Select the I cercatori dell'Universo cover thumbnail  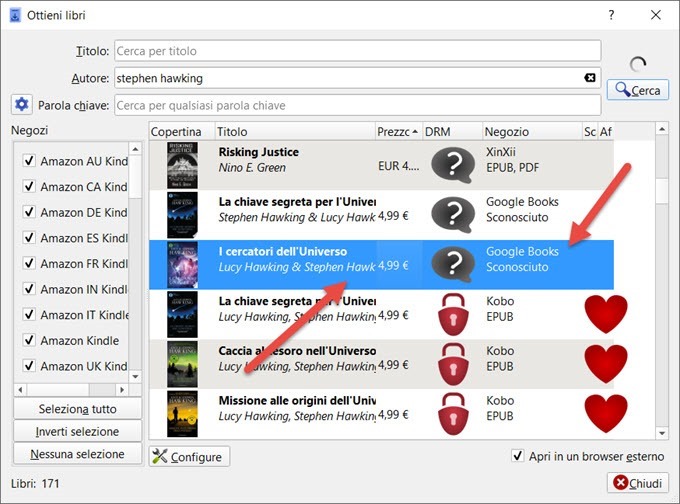click(182, 265)
